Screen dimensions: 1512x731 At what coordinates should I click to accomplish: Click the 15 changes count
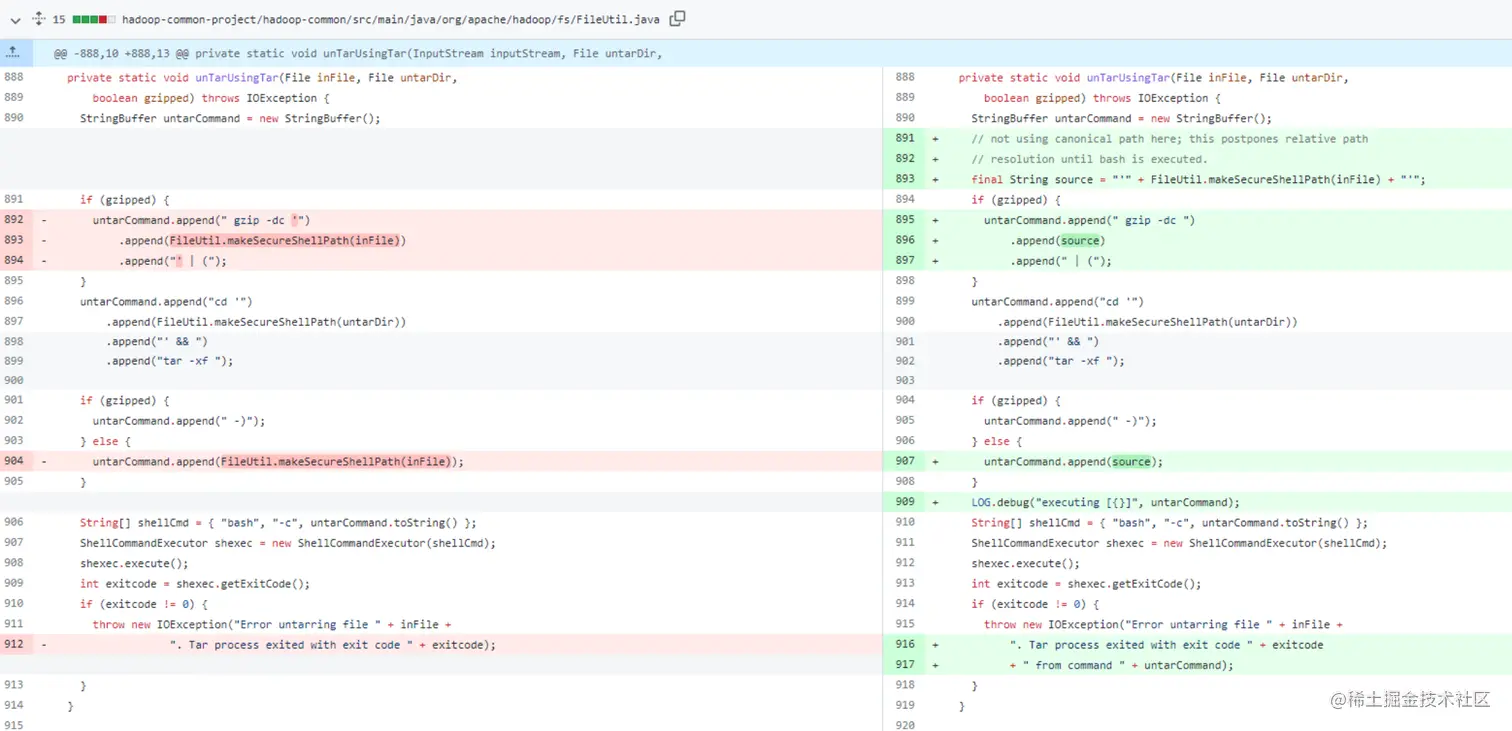coord(59,19)
